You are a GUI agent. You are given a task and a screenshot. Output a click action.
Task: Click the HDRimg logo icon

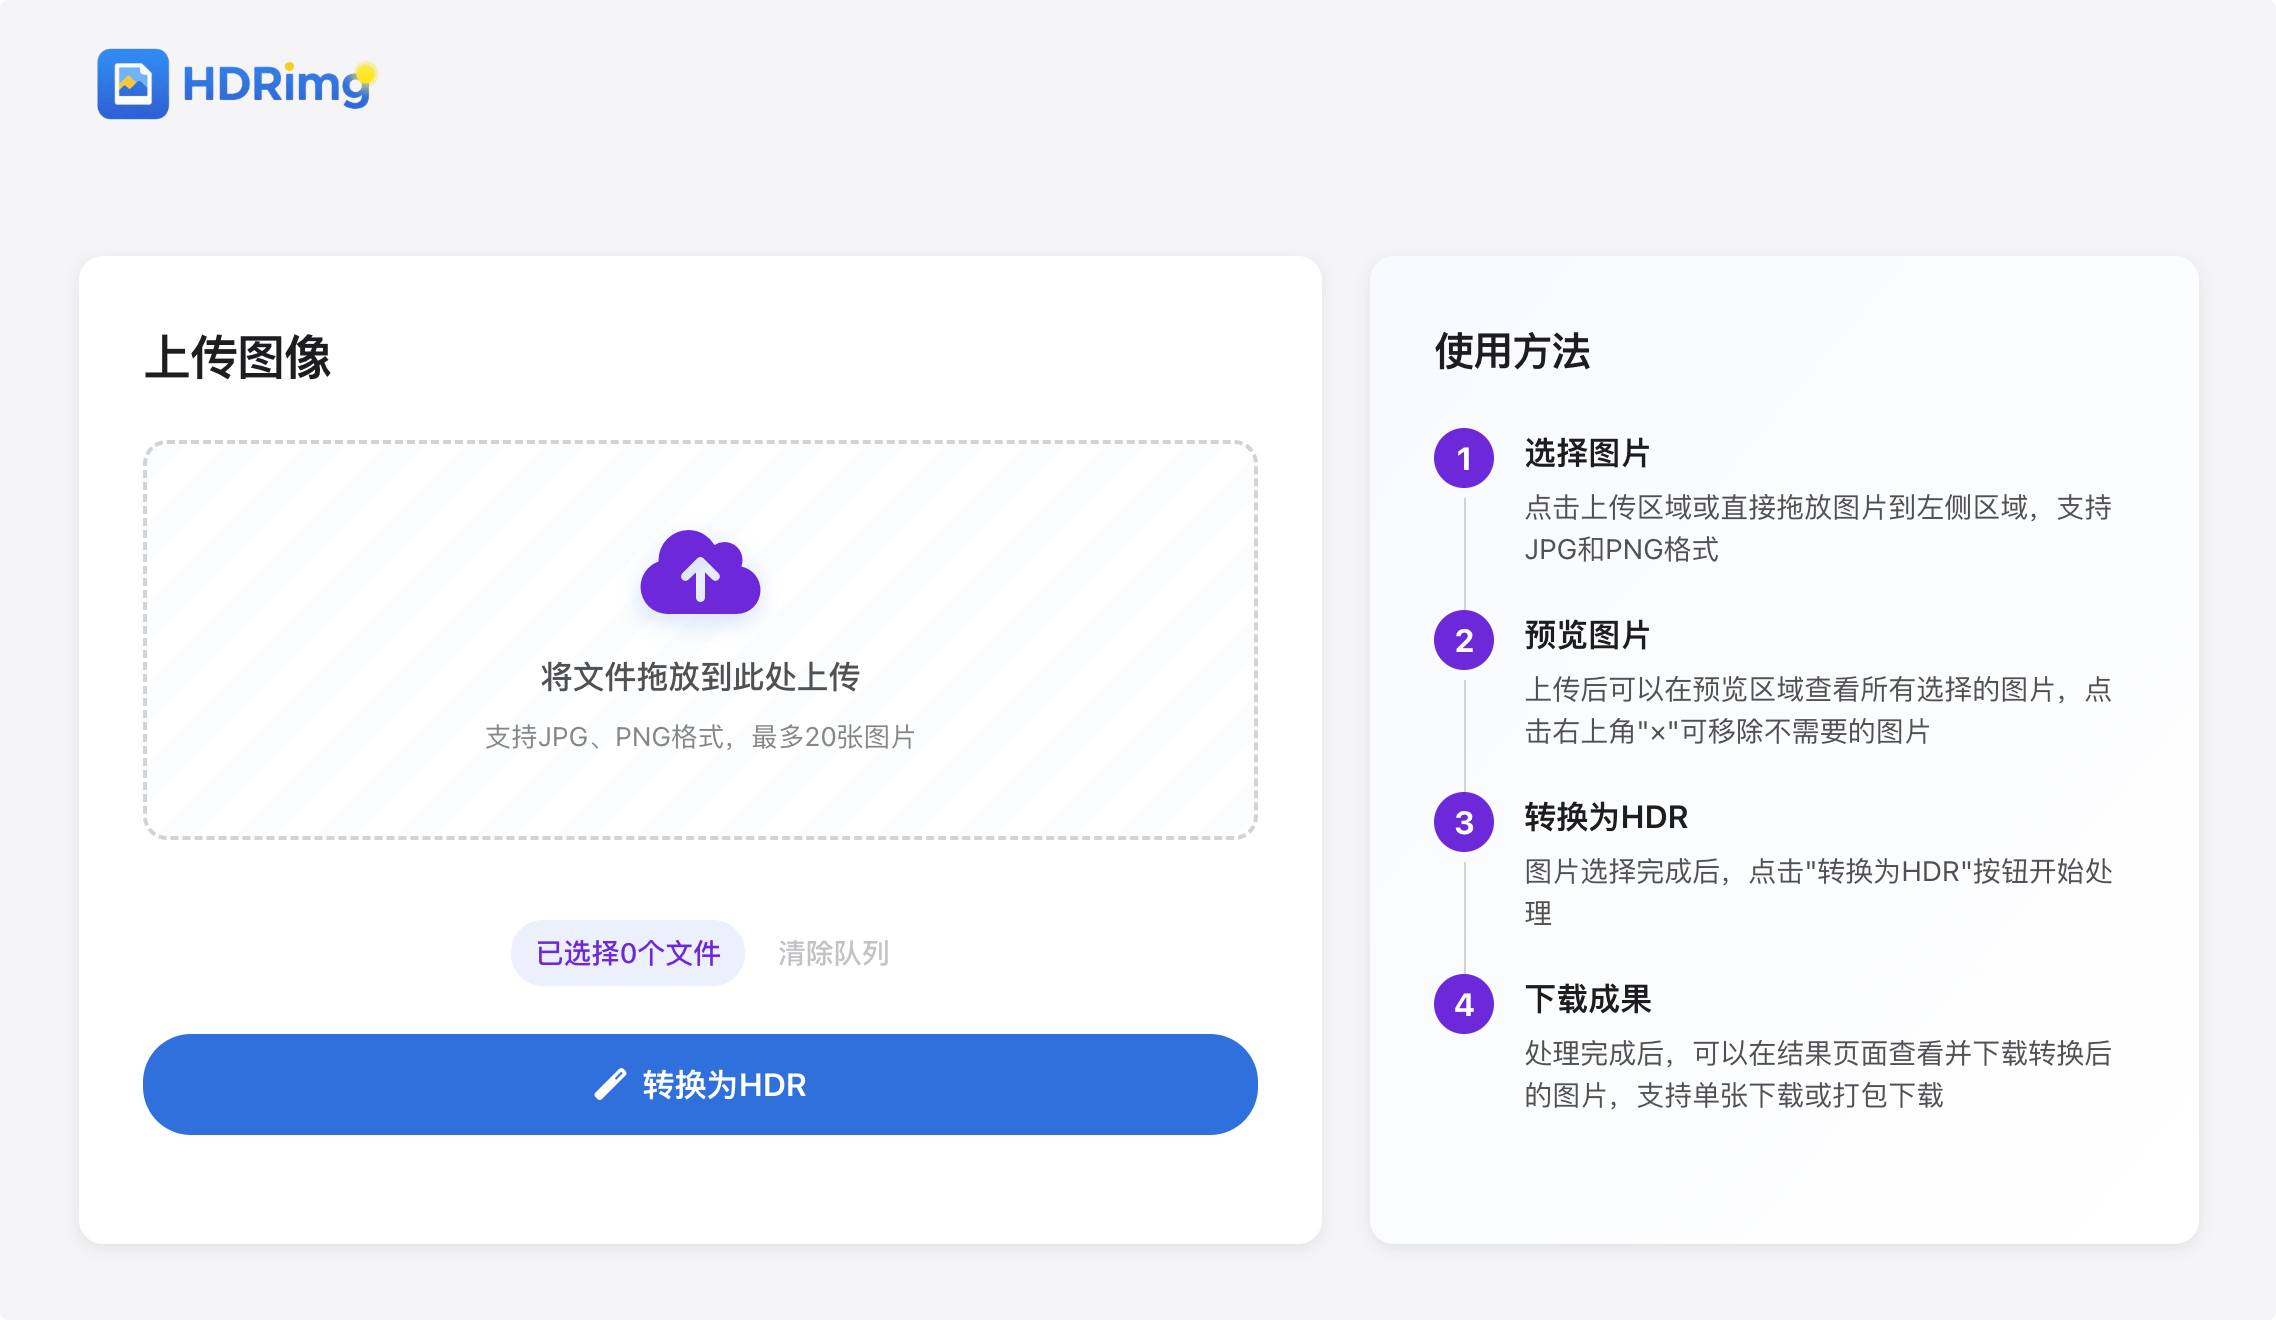pyautogui.click(x=133, y=84)
